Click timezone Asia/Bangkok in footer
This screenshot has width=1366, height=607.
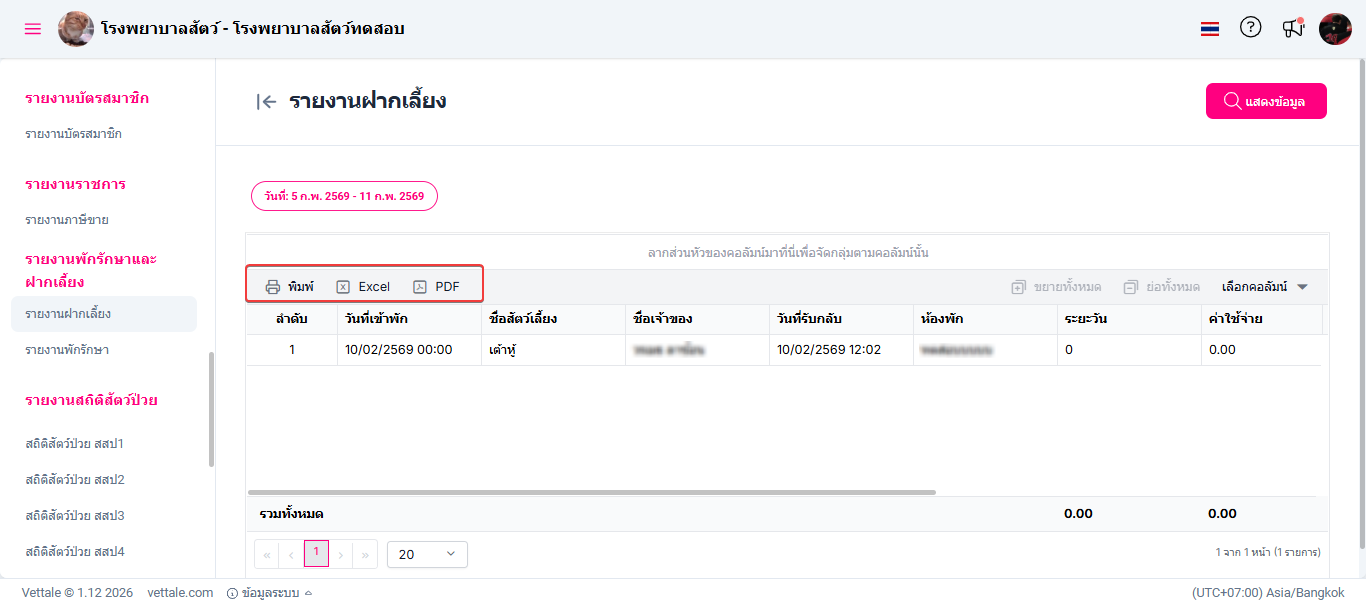click(1268, 593)
